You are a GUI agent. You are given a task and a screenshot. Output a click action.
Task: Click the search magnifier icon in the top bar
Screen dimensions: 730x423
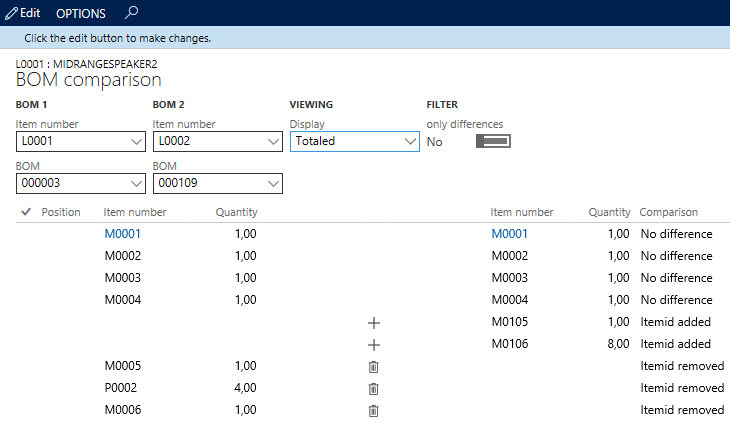[x=131, y=13]
